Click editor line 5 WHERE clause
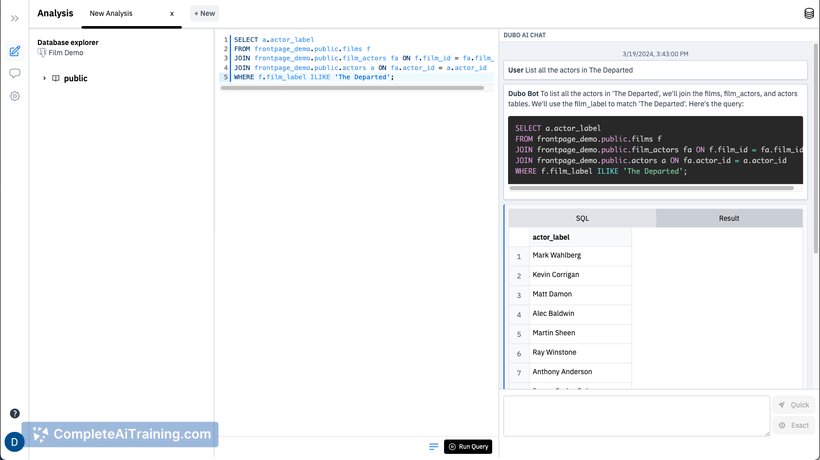This screenshot has height=460, width=820. (314, 77)
